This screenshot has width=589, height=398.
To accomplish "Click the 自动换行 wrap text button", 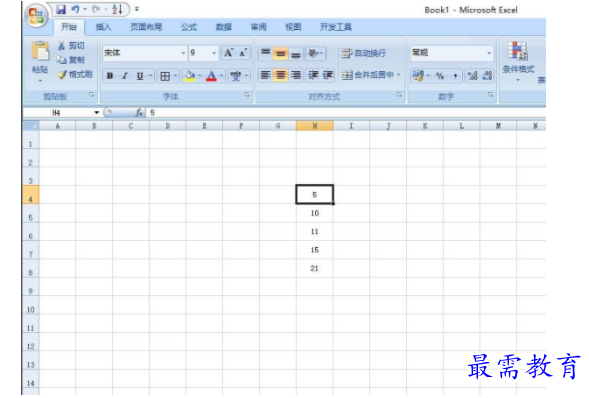I will [364, 53].
